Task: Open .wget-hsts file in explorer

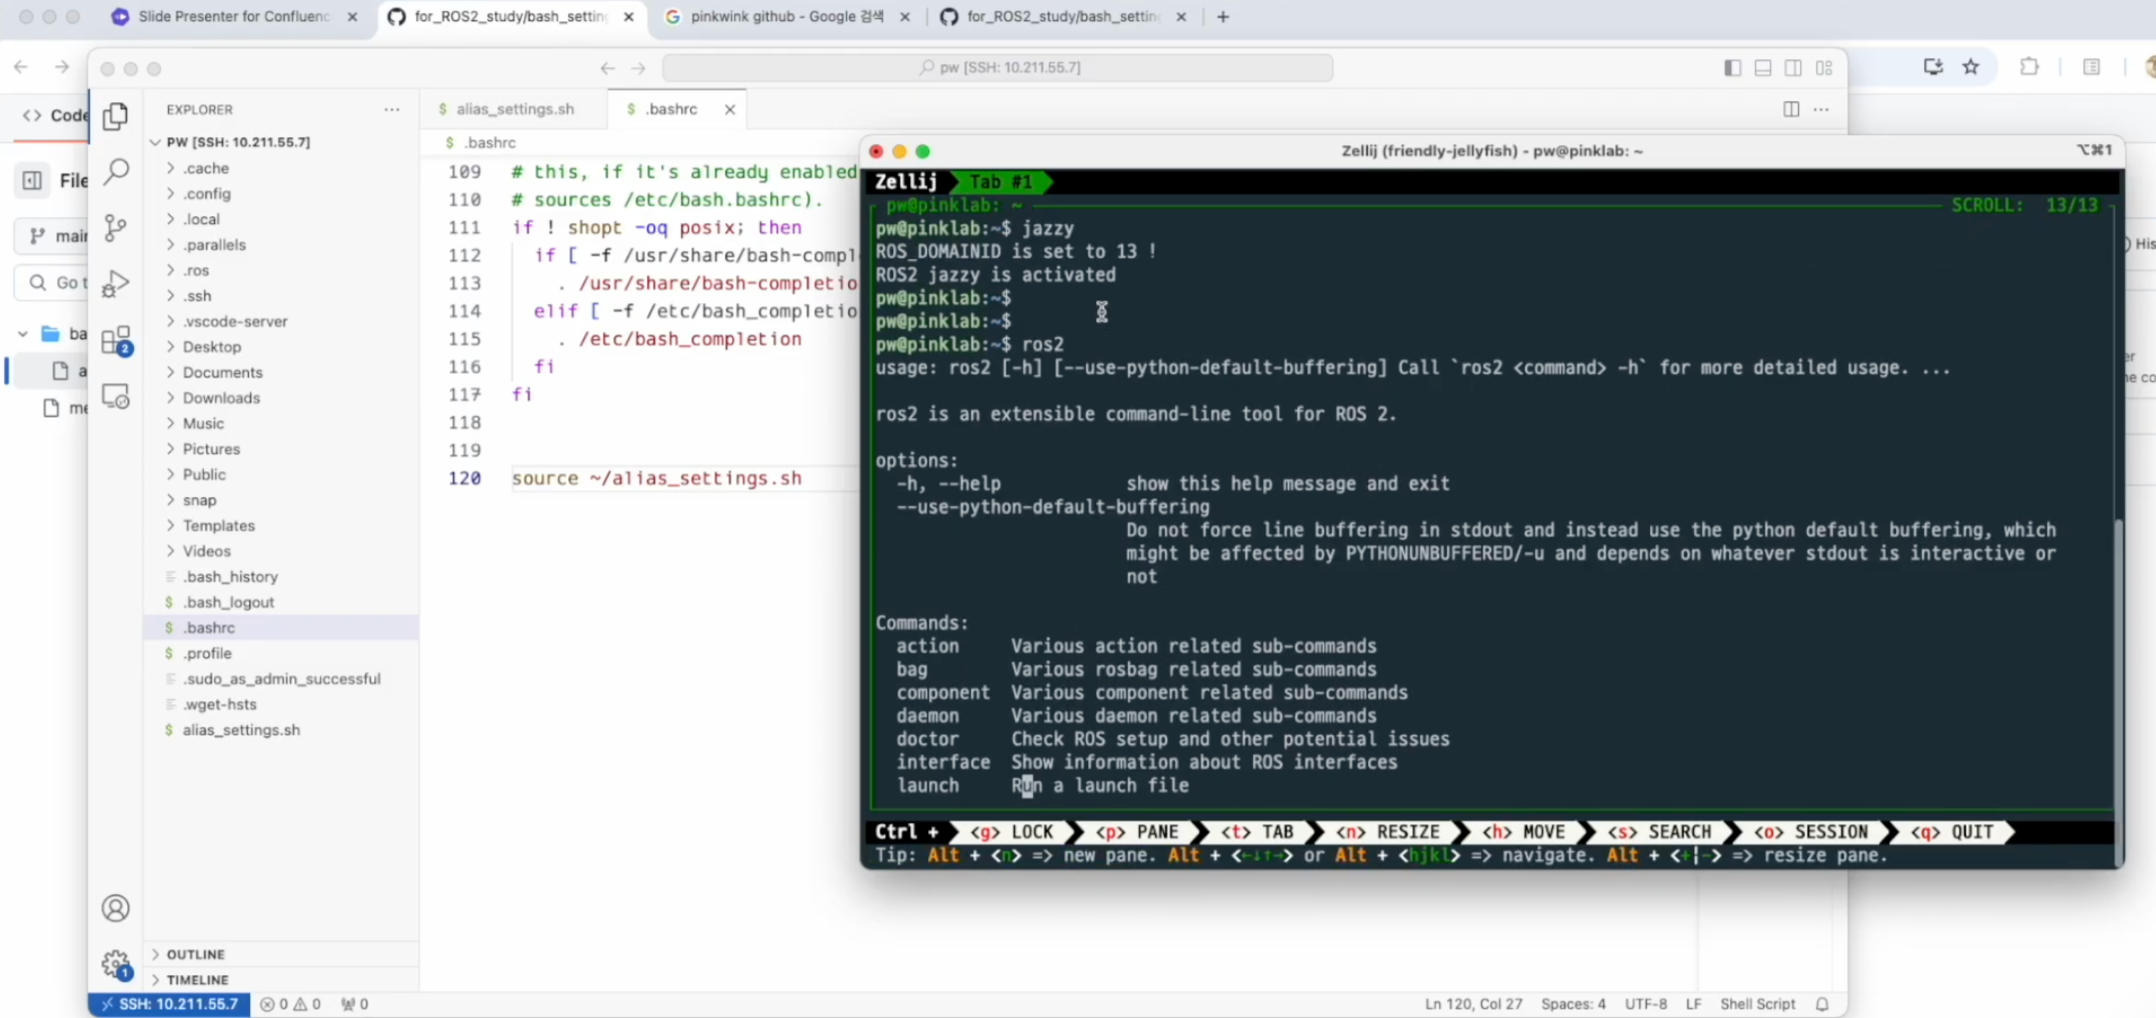Action: [x=220, y=704]
